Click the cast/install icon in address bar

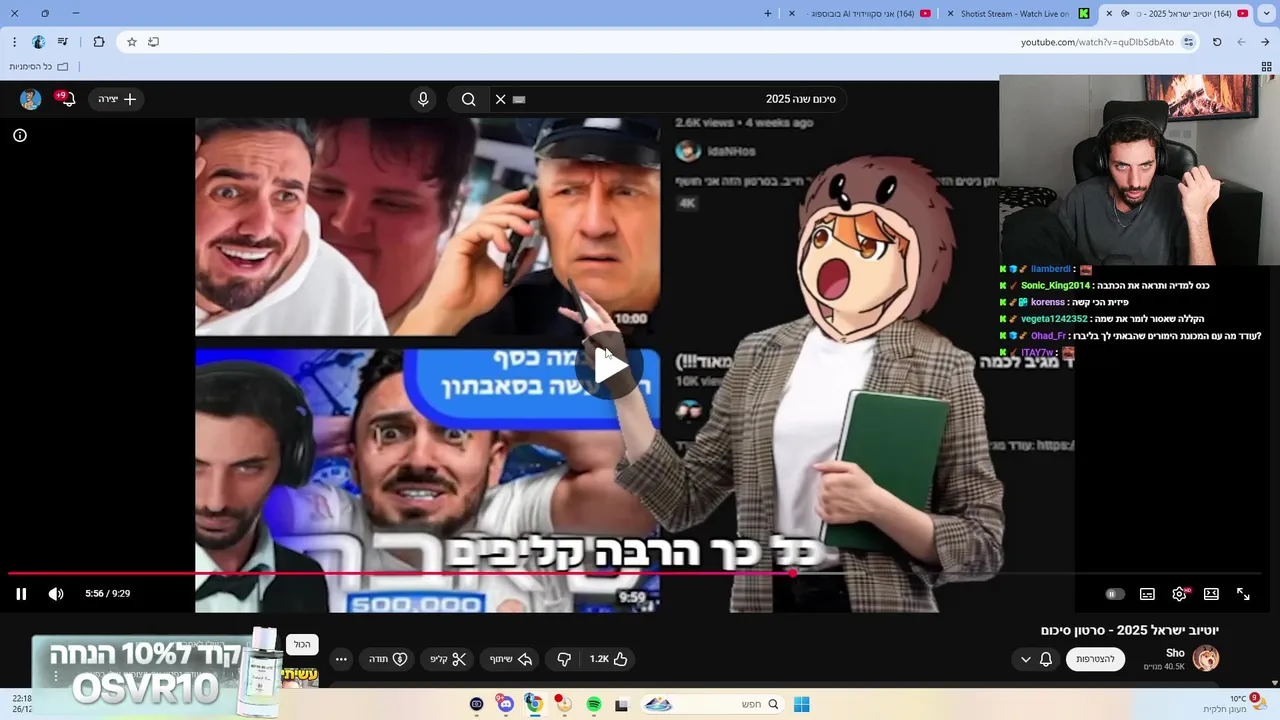[x=153, y=42]
